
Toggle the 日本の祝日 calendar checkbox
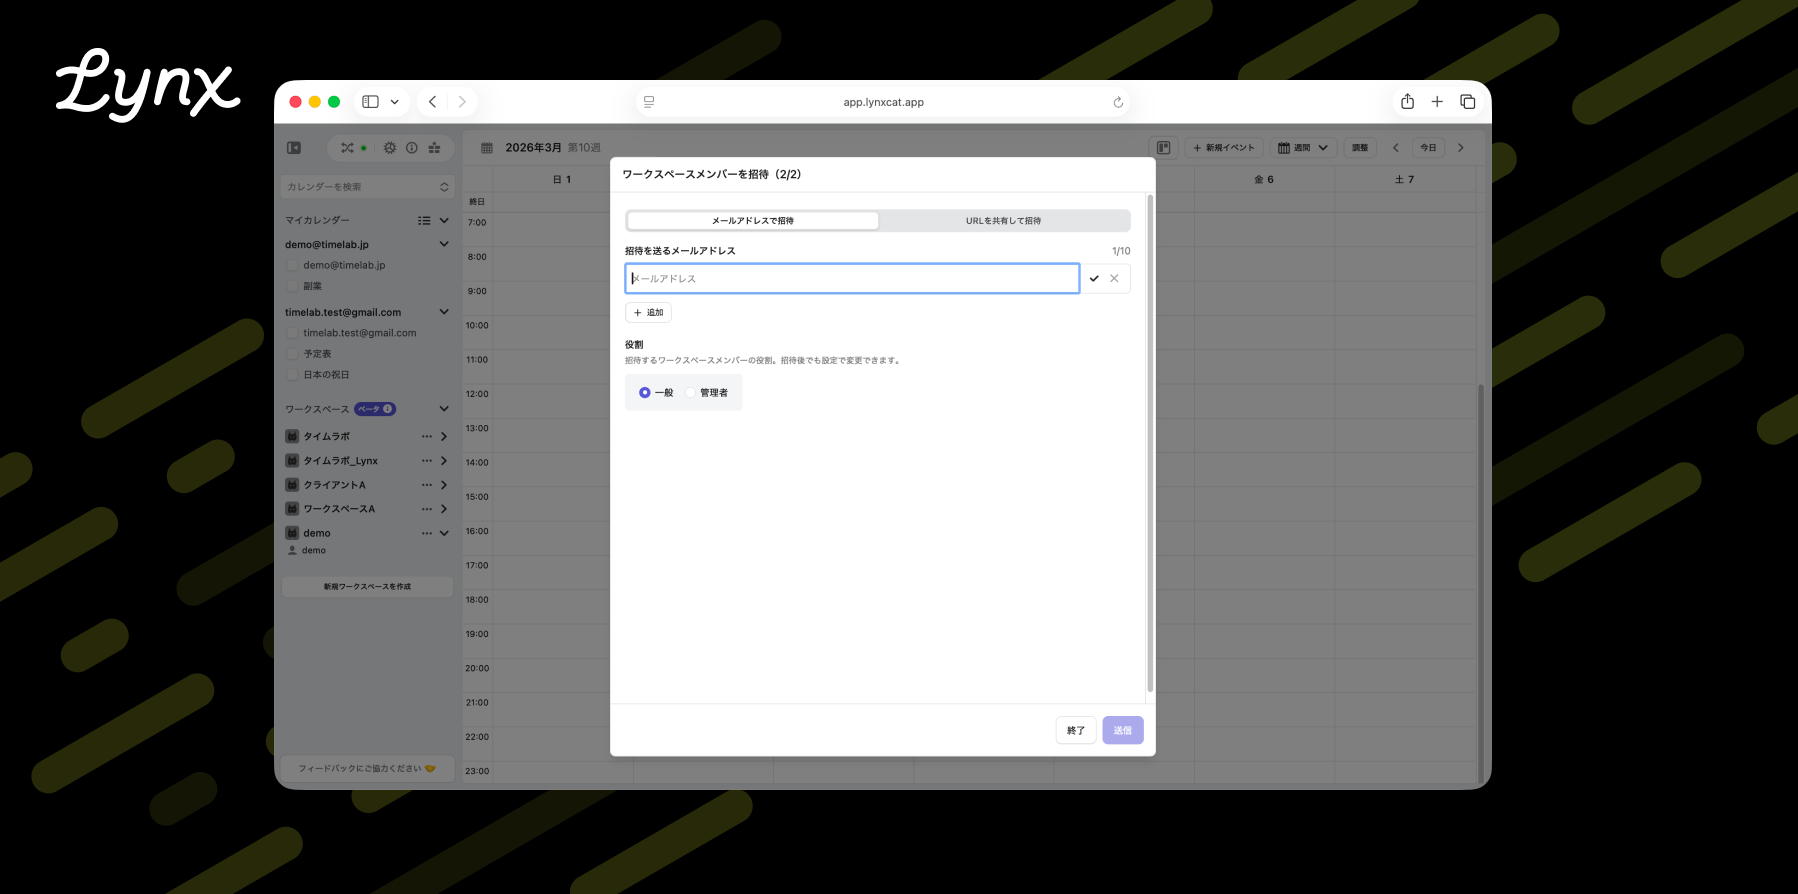[x=292, y=375]
